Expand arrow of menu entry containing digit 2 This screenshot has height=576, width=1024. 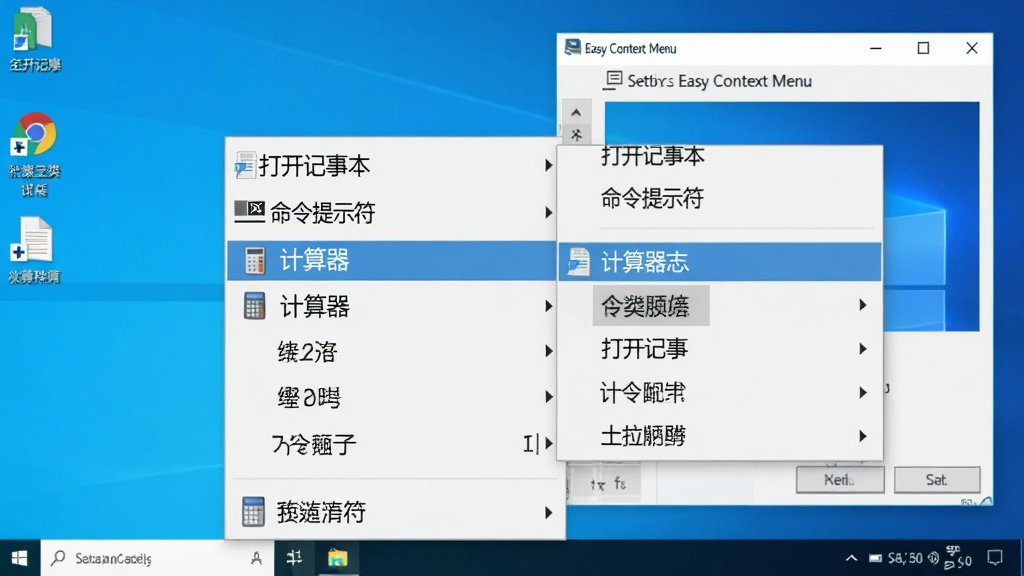pos(549,351)
